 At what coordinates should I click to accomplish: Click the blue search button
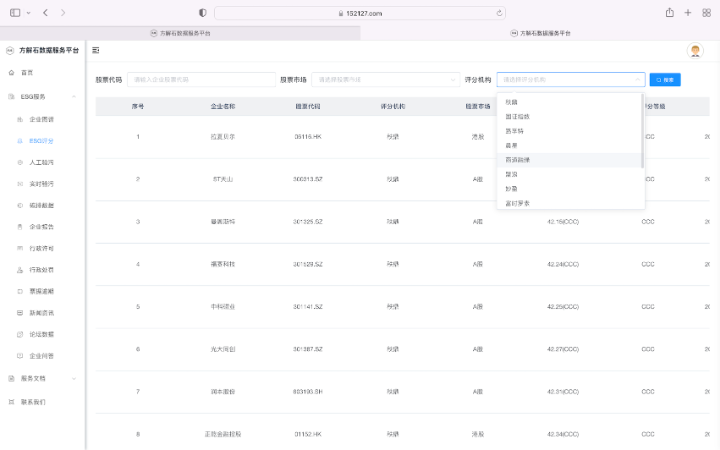coord(665,79)
